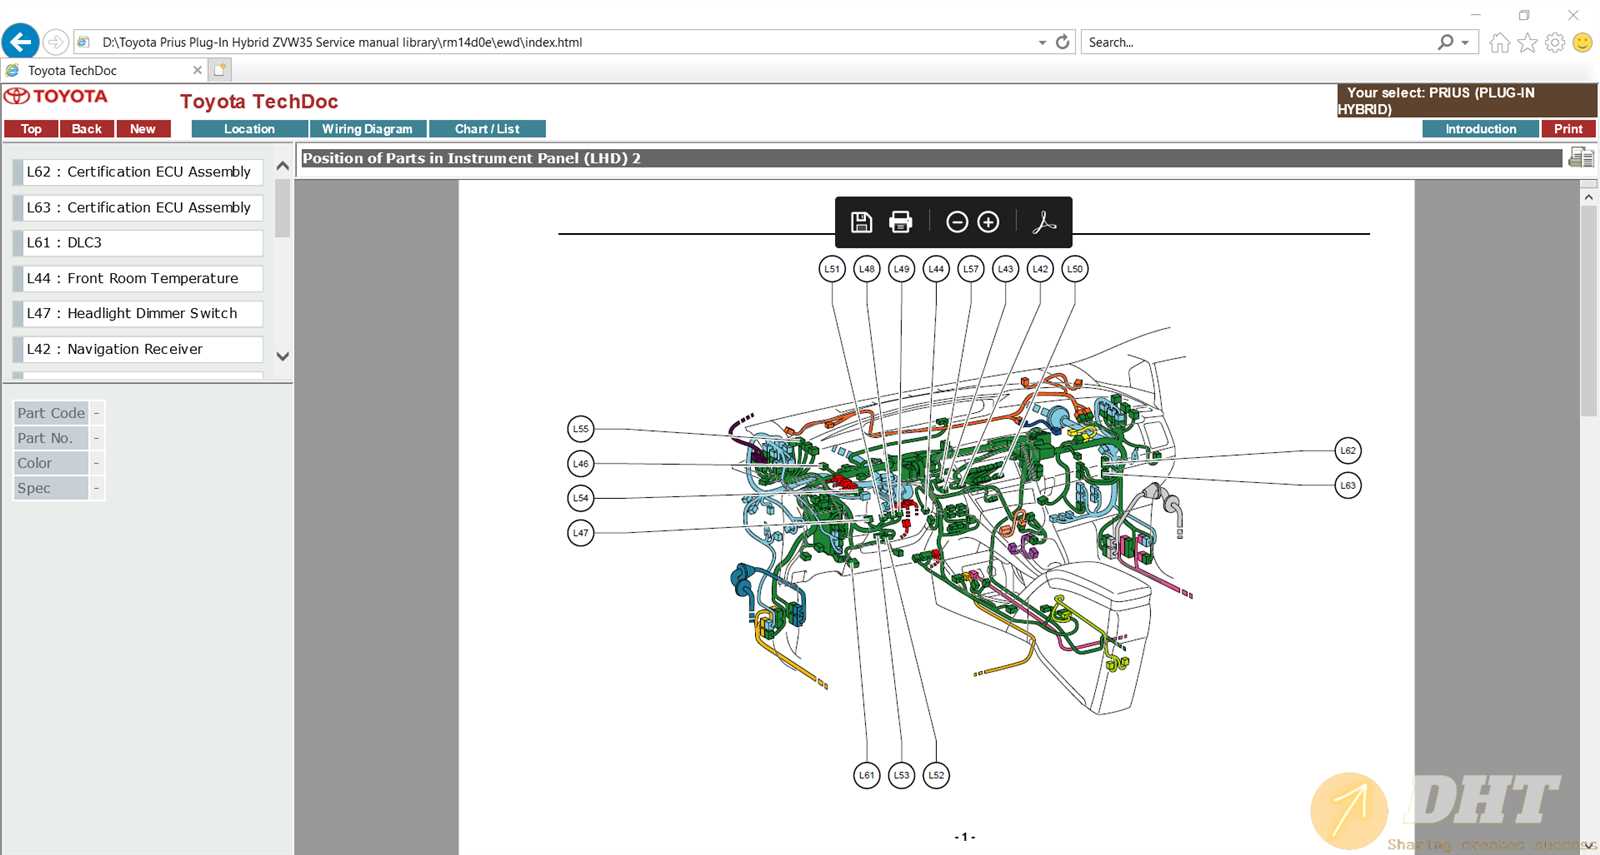Screen dimensions: 1600x855
Task: Select L43 connector callout in diagram
Action: 1006,269
